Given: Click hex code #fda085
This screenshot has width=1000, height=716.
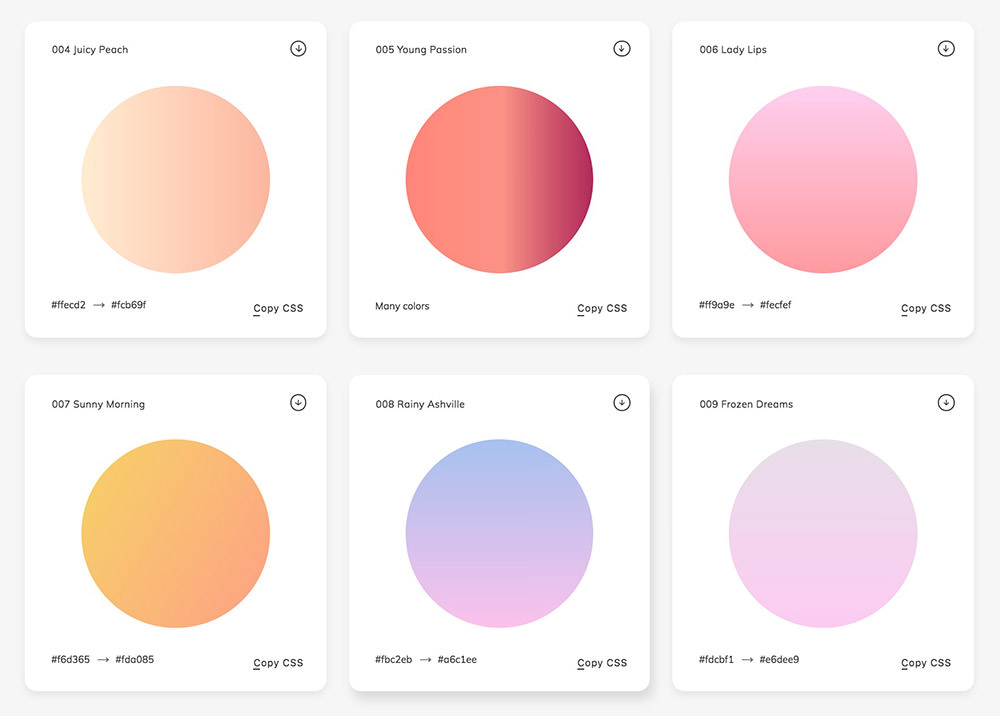Looking at the screenshot, I should point(135,659).
